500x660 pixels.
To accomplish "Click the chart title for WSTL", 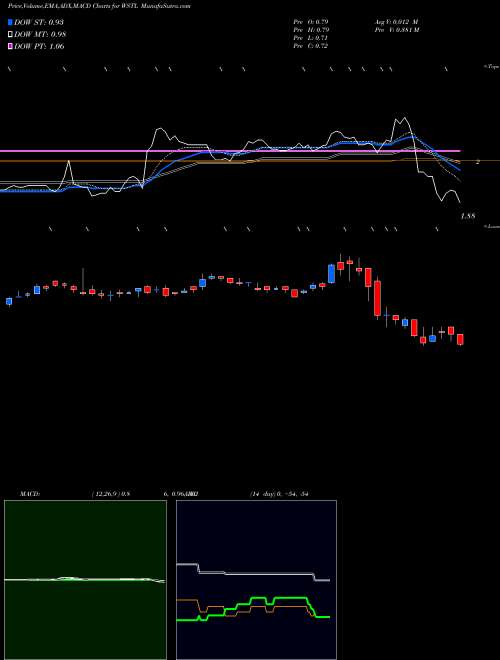I will pyautogui.click(x=99, y=6).
